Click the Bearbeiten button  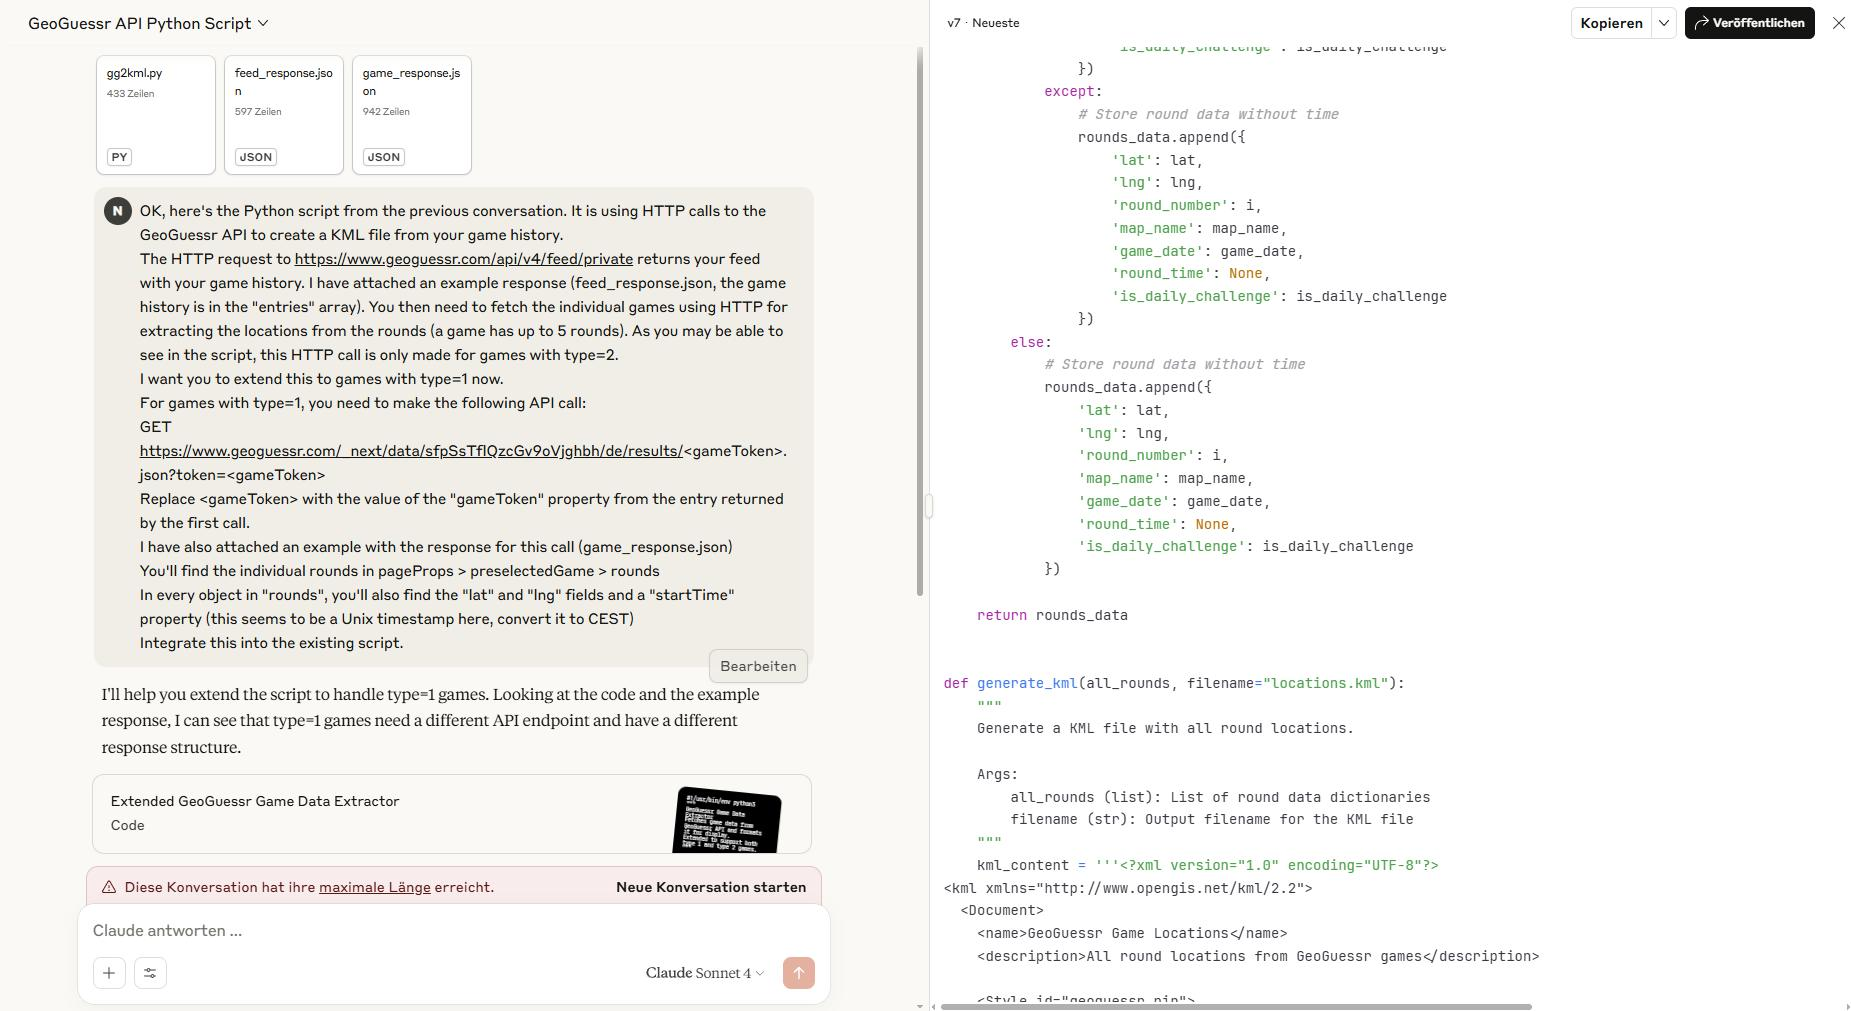(x=758, y=666)
